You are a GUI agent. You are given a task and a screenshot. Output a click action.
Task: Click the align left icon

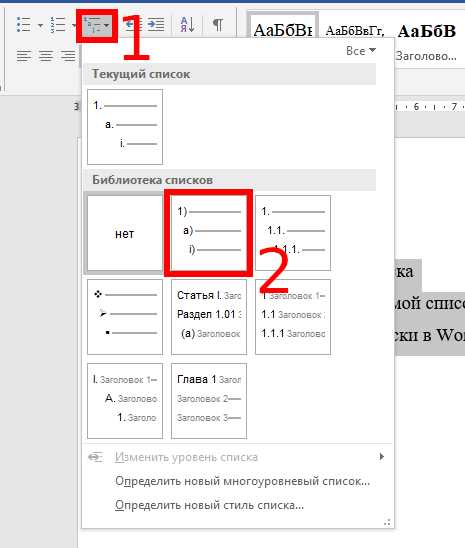[x=24, y=56]
